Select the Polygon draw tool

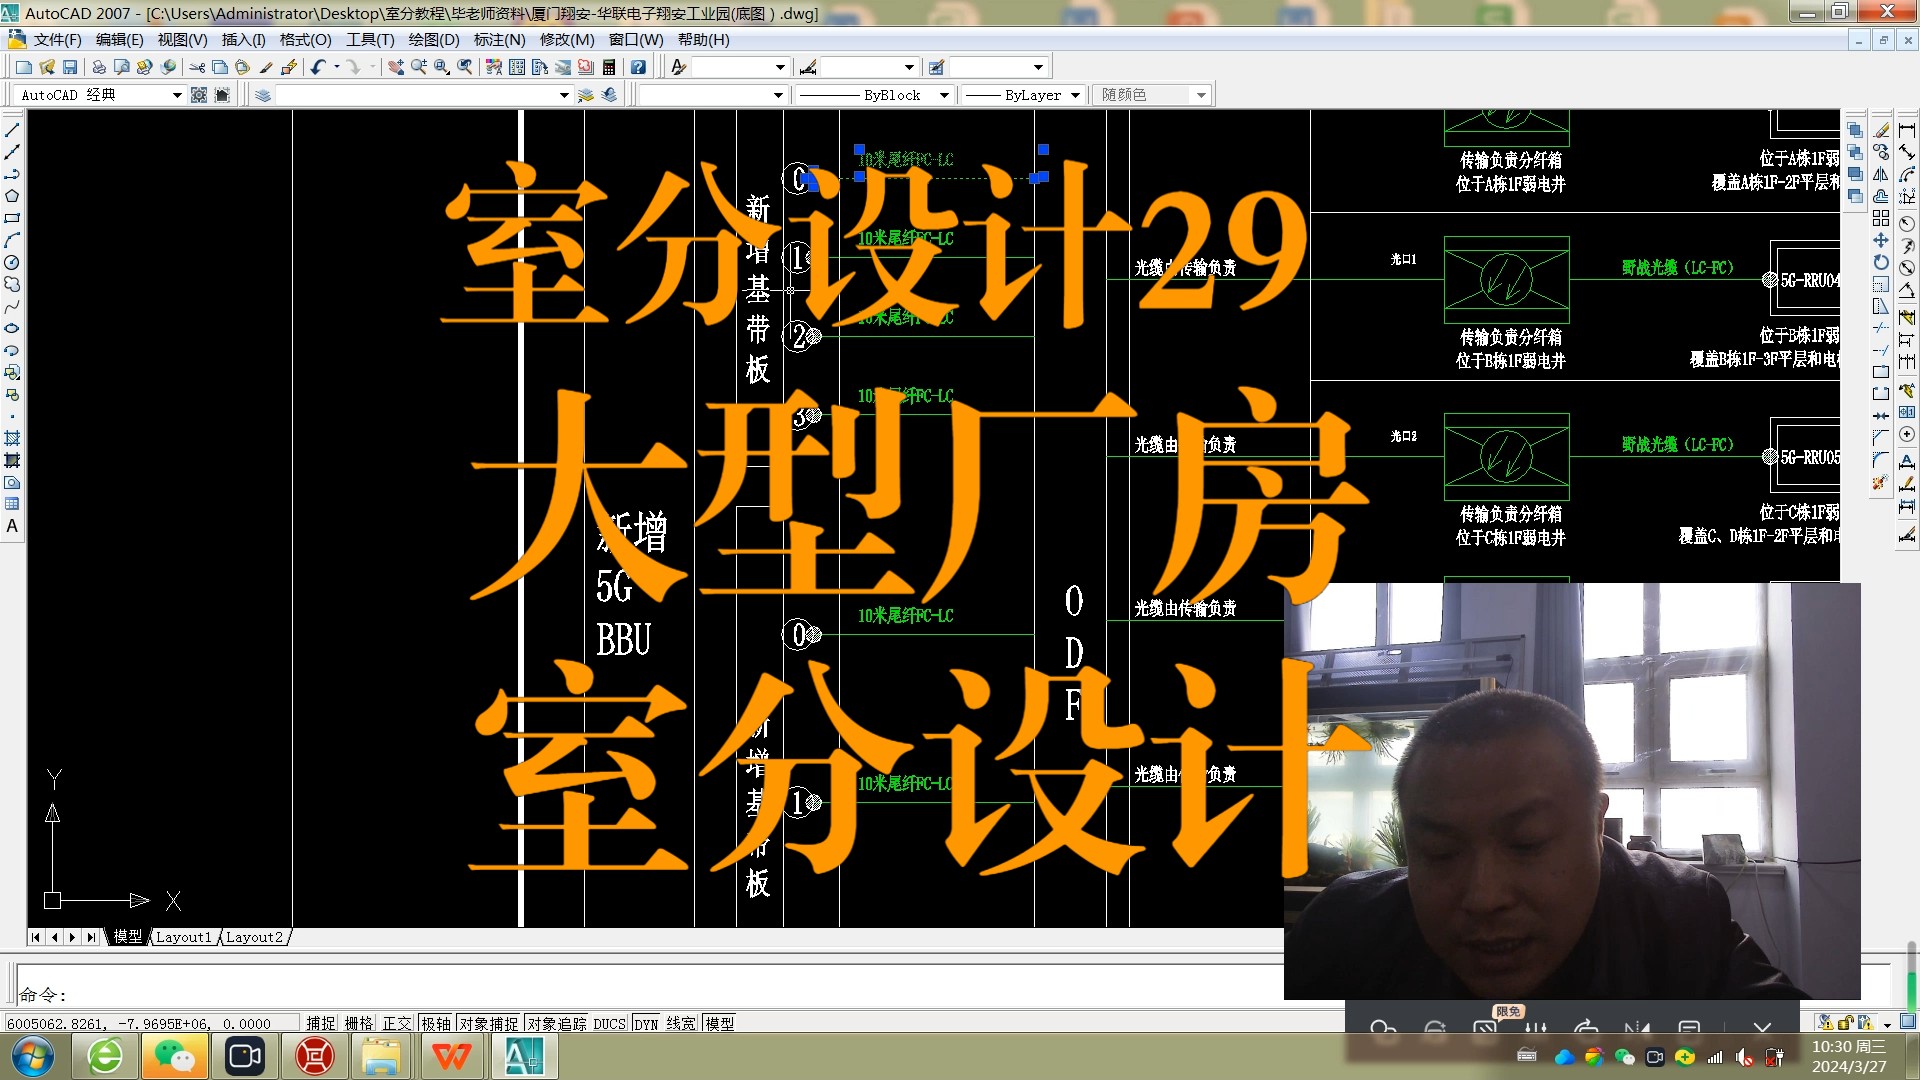pos(12,196)
